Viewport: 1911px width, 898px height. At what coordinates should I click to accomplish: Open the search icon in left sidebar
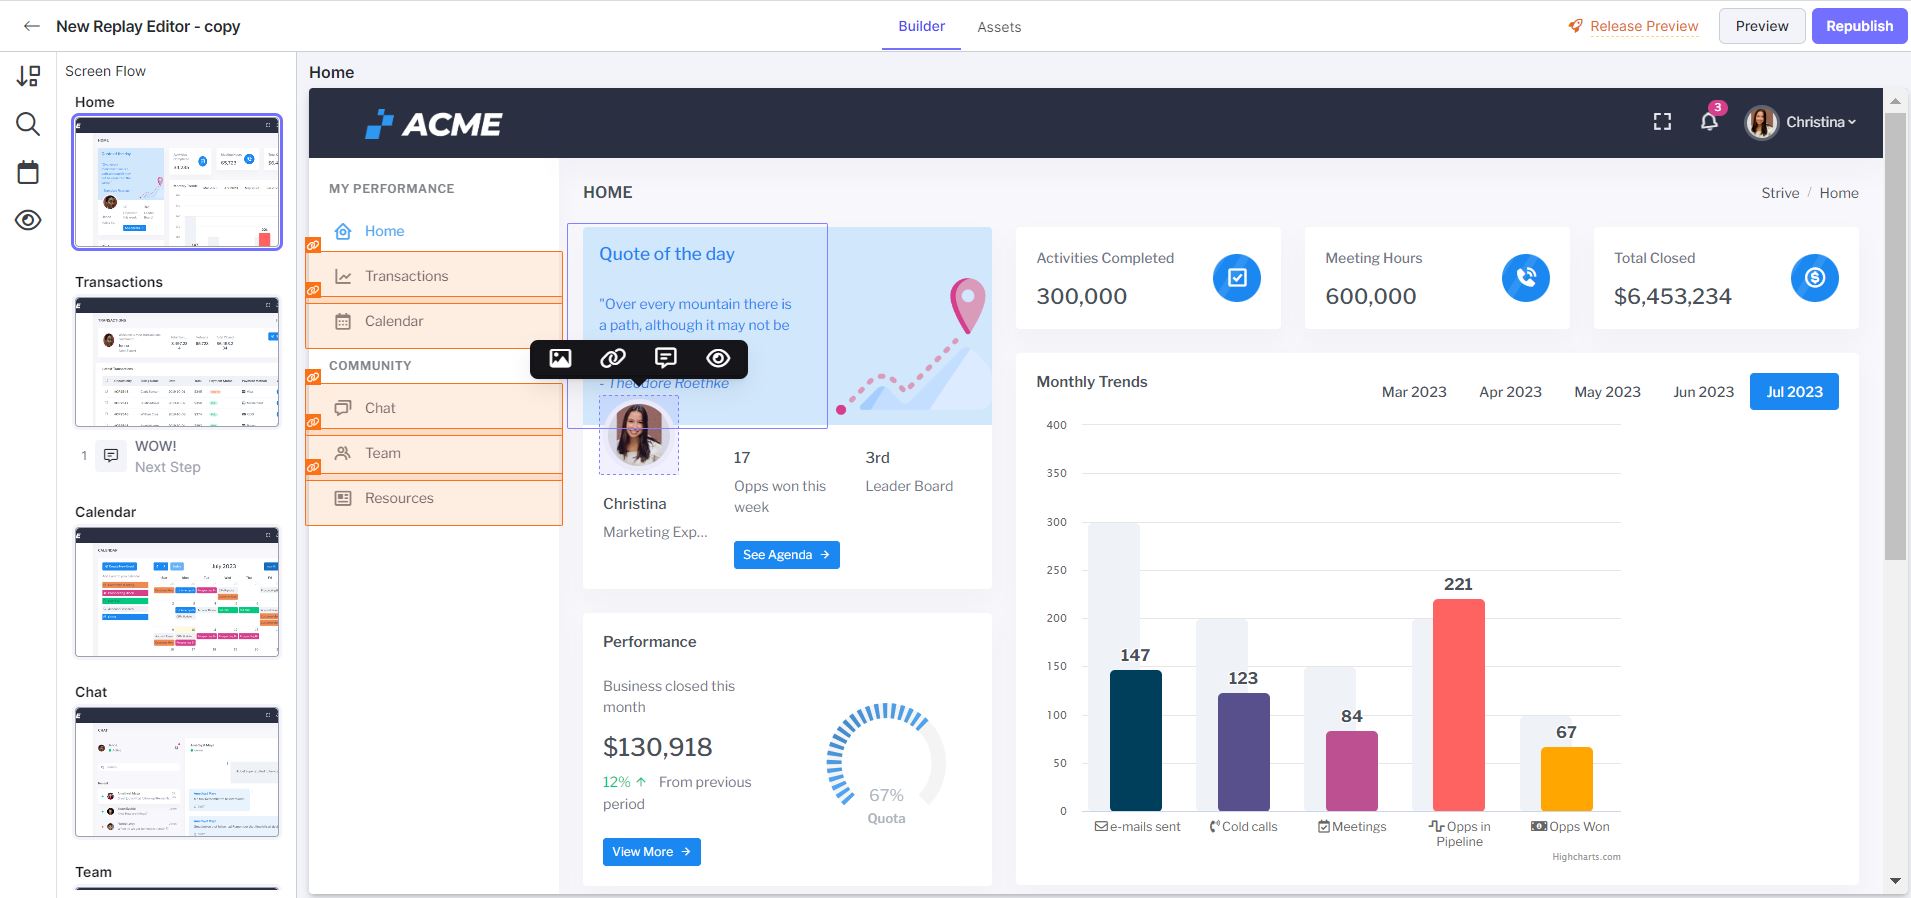coord(28,124)
